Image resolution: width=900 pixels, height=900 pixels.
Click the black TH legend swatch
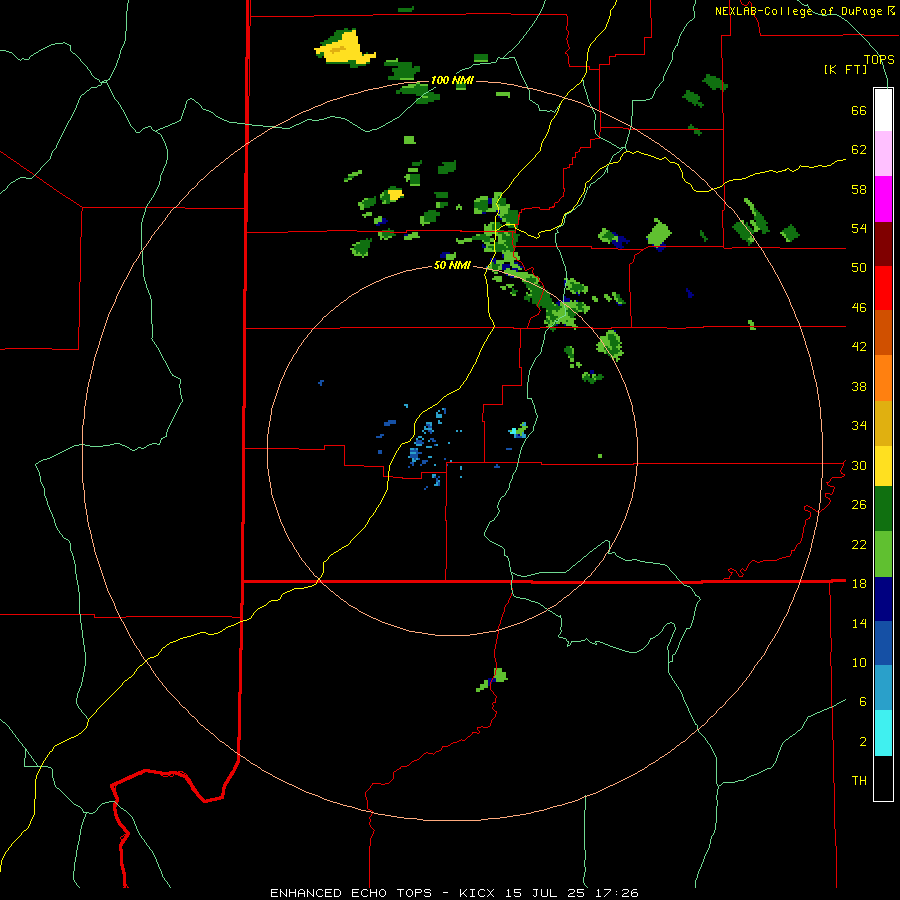pos(883,778)
